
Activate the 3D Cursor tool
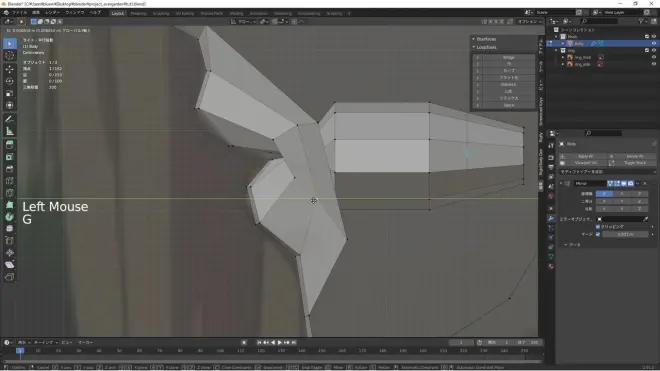[x=10, y=56]
